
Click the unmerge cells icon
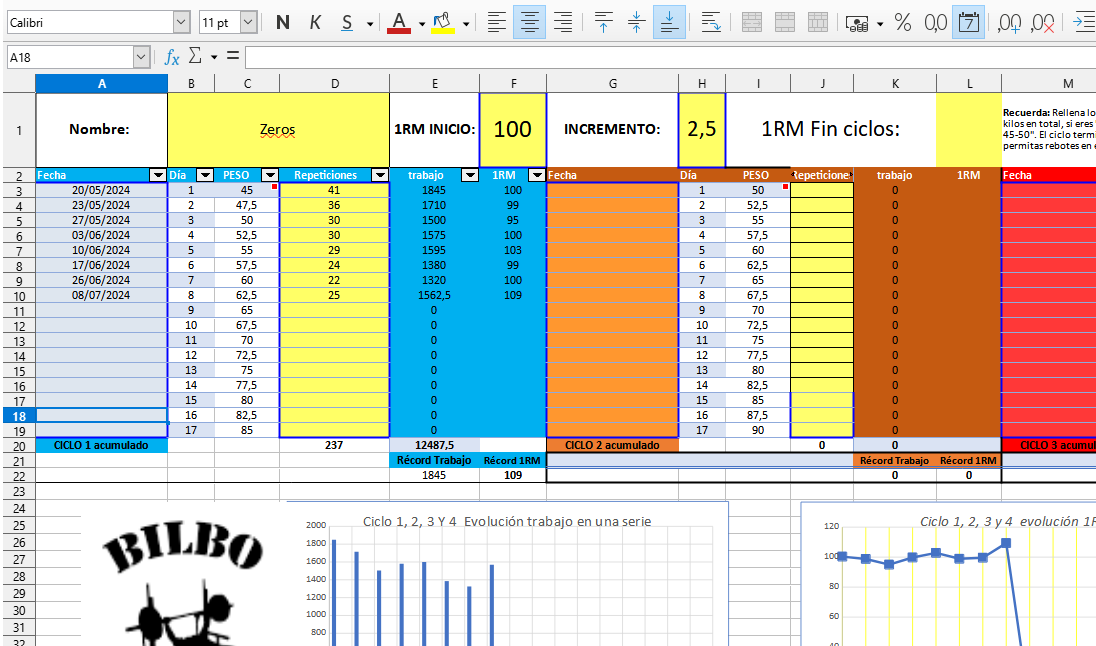[818, 22]
